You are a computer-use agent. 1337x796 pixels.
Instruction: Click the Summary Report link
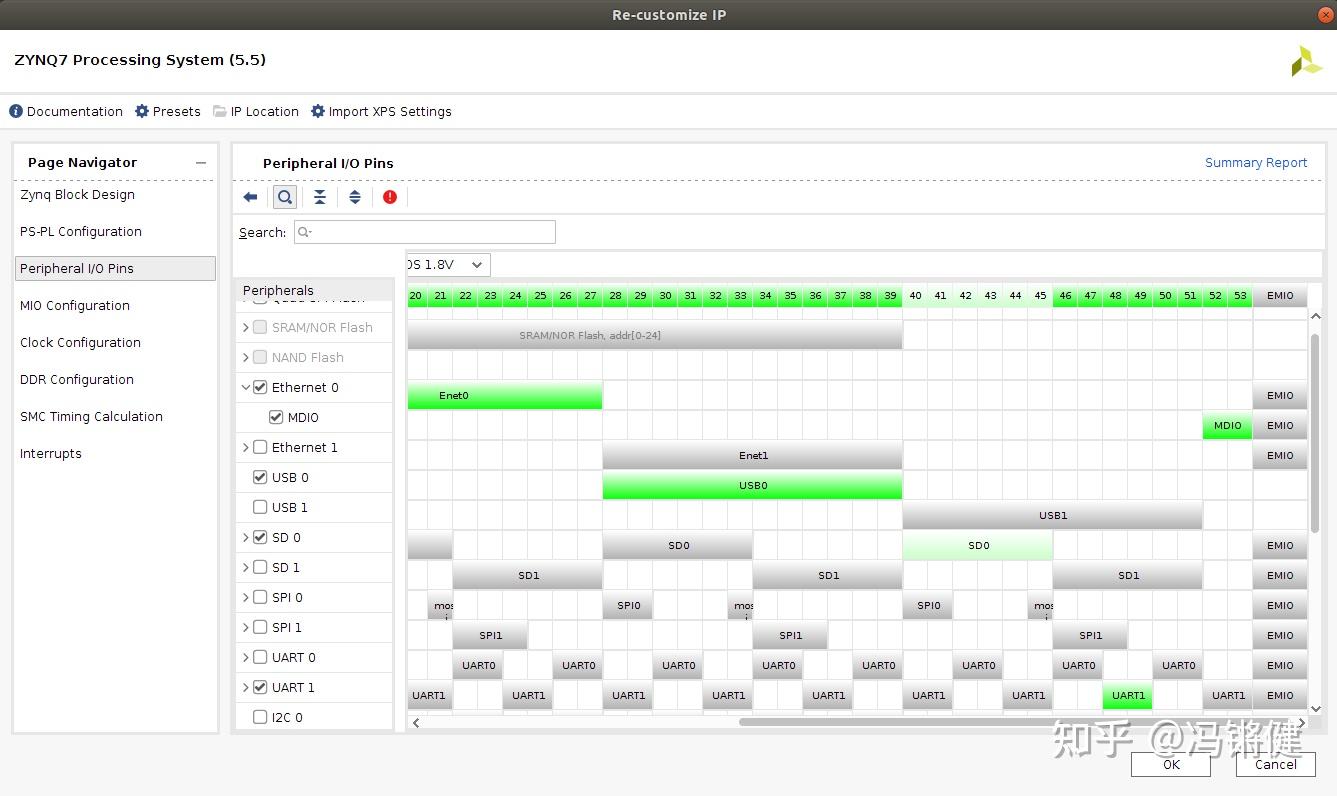click(1256, 162)
